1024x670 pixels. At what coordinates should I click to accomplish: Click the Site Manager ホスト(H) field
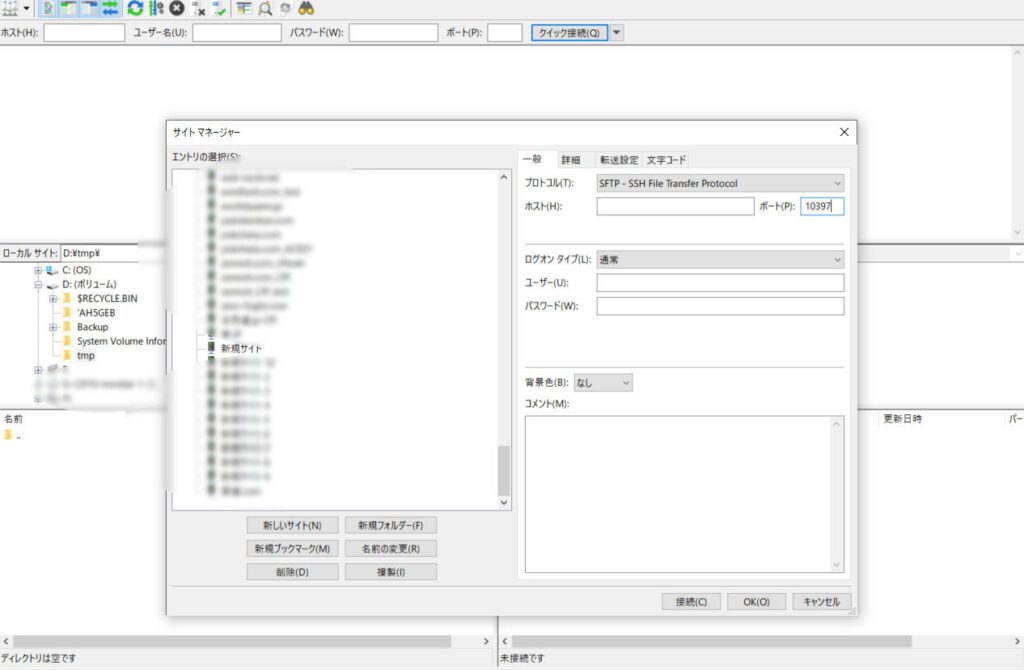675,206
